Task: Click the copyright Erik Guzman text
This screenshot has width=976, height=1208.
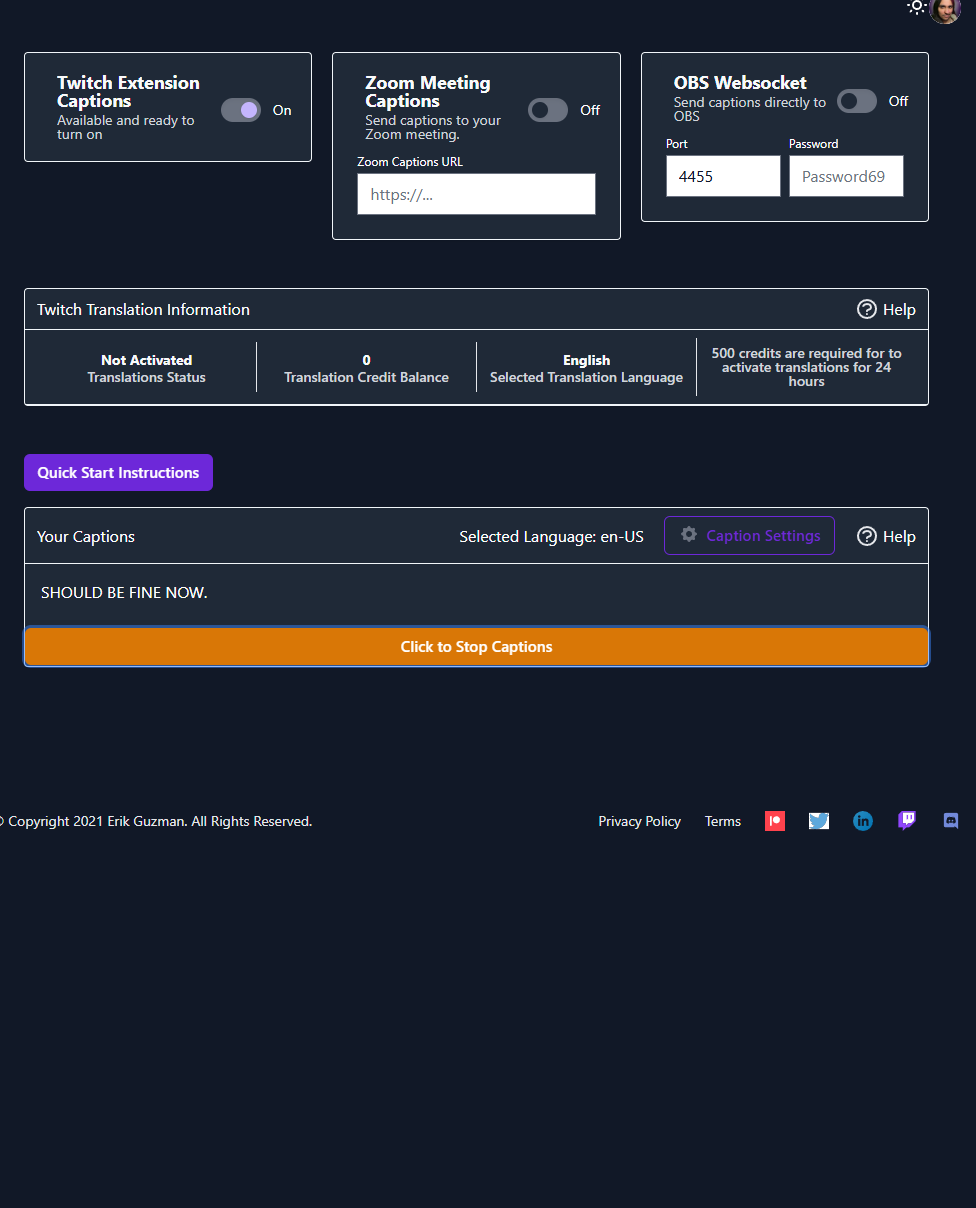Action: point(155,821)
